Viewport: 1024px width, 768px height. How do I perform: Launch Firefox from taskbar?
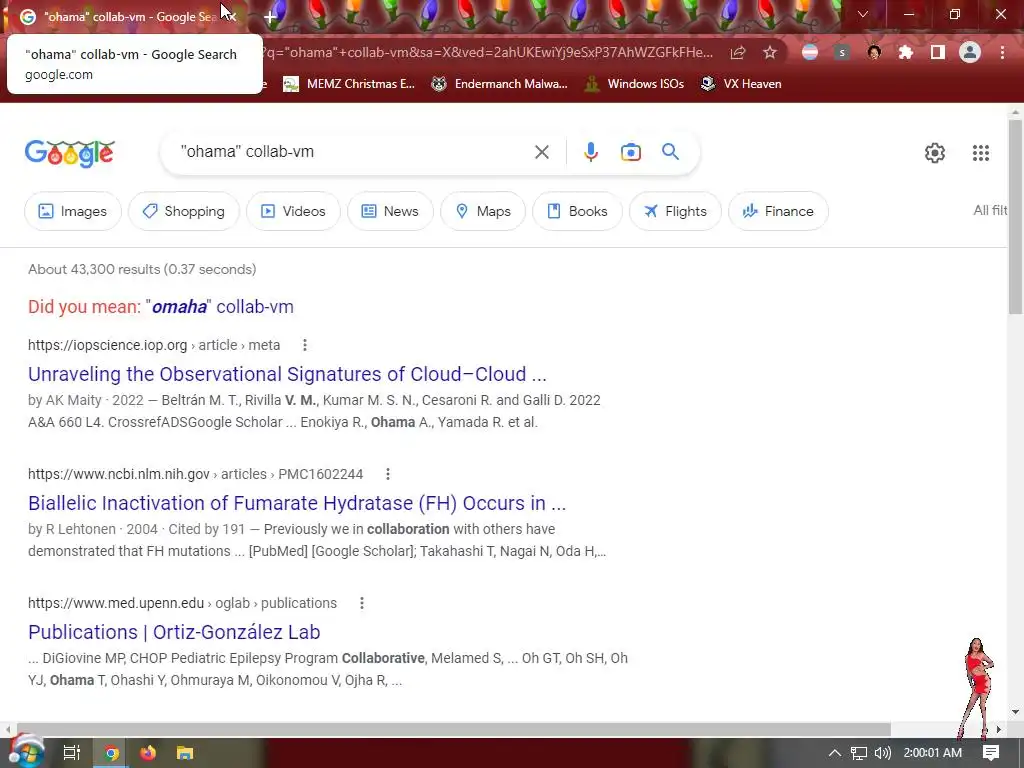(148, 753)
